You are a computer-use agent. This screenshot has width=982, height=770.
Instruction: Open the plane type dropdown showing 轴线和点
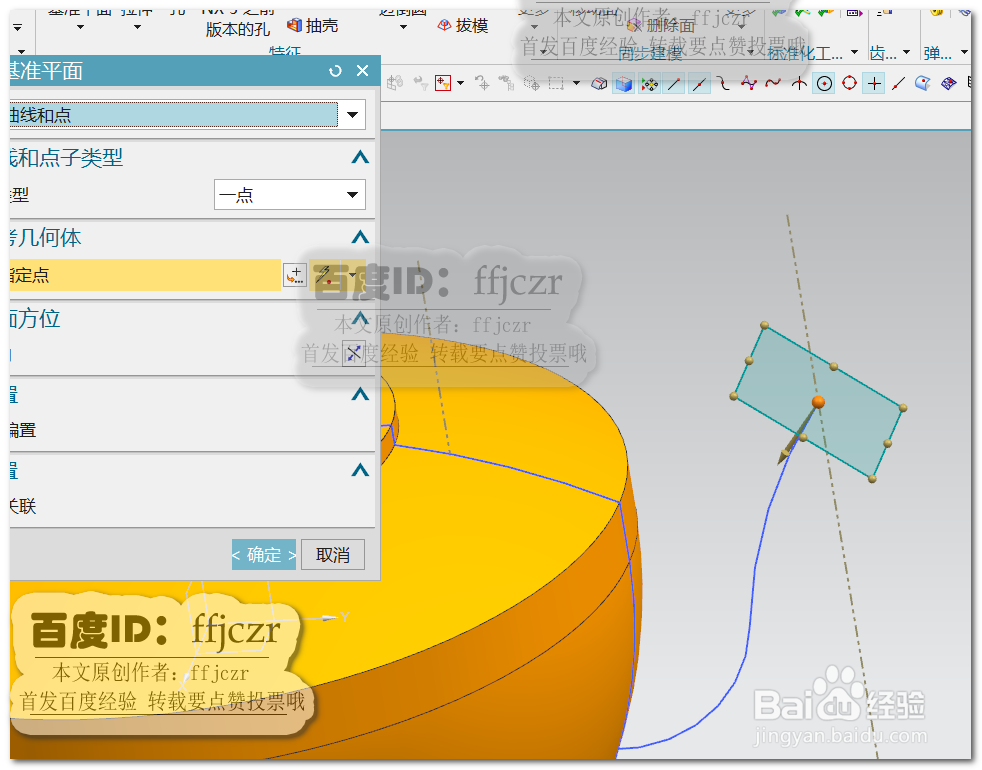(x=352, y=115)
